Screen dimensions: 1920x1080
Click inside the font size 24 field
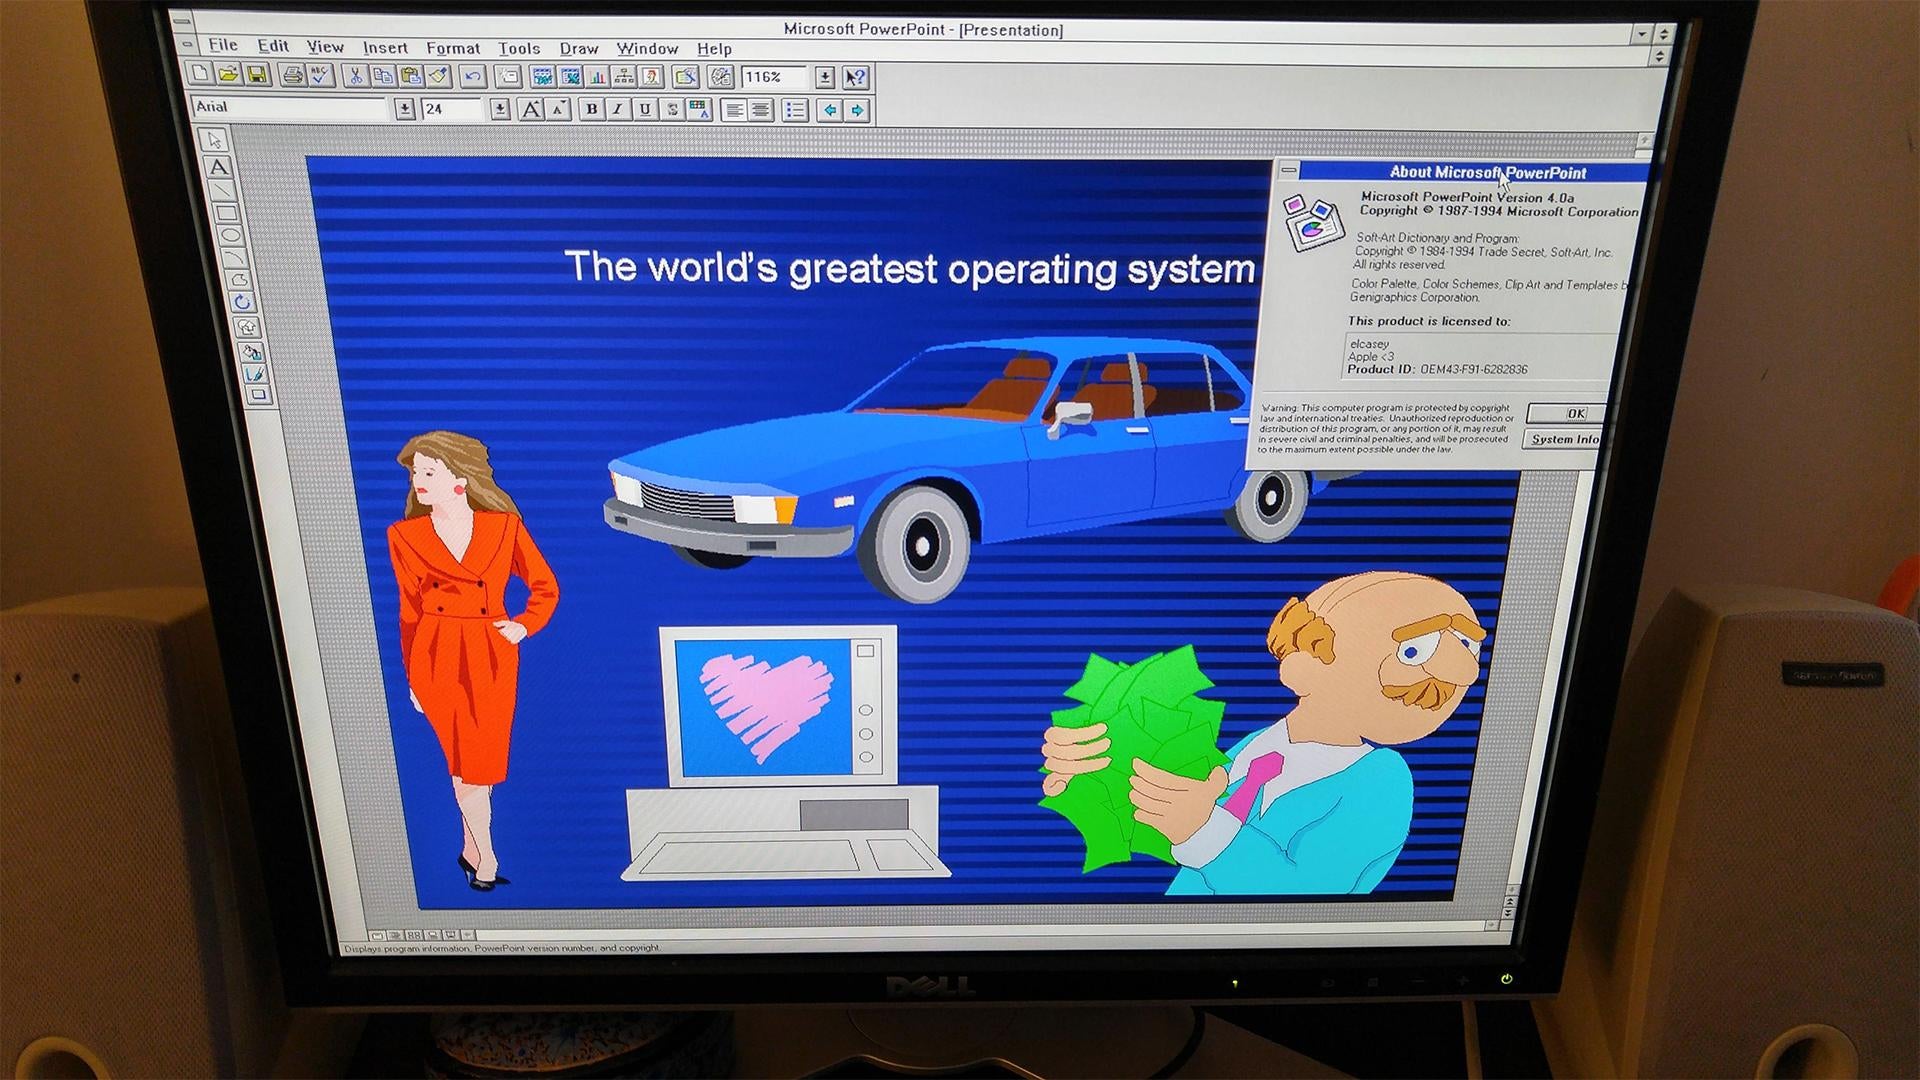[452, 109]
